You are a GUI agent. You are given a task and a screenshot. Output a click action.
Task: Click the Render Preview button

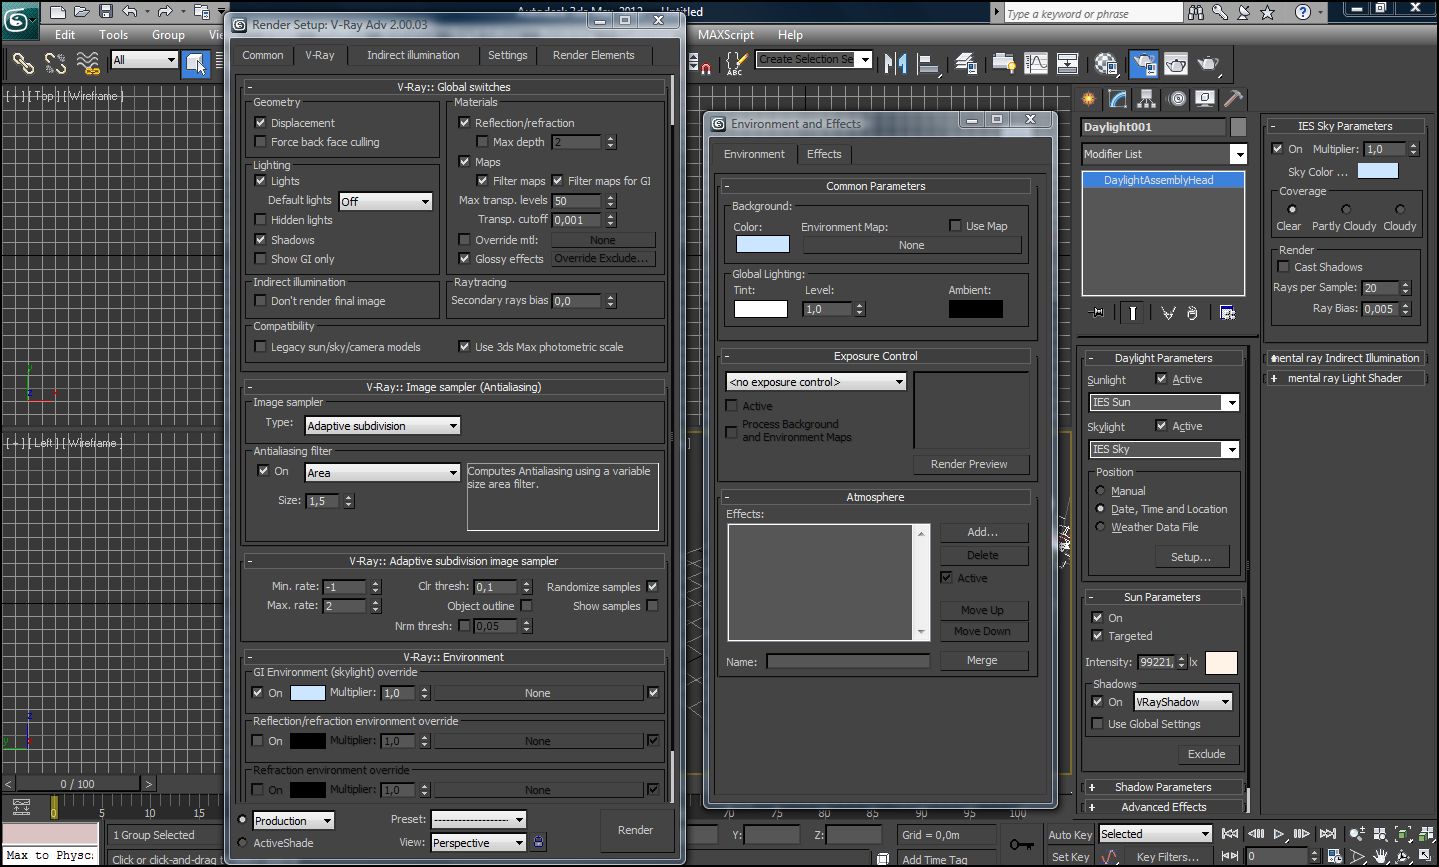(x=969, y=464)
